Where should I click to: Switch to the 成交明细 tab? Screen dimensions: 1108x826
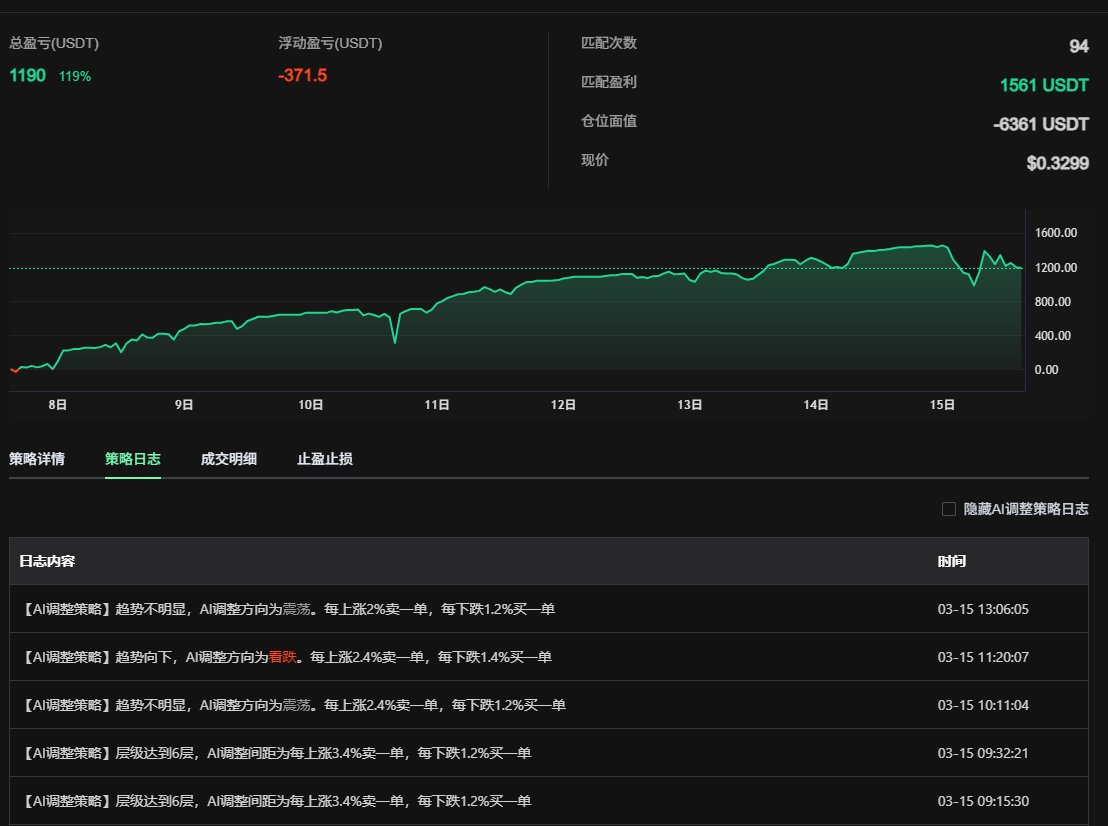[228, 459]
